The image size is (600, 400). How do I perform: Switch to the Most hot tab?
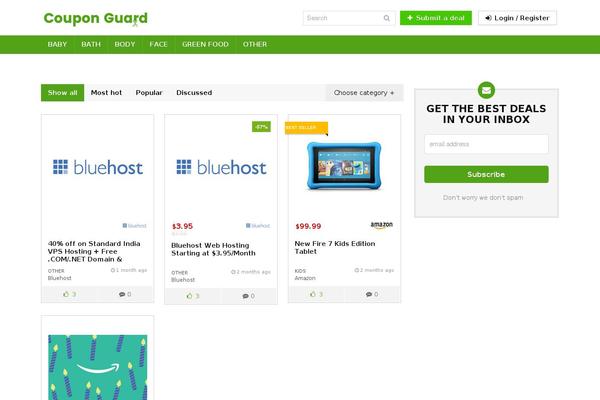(106, 93)
